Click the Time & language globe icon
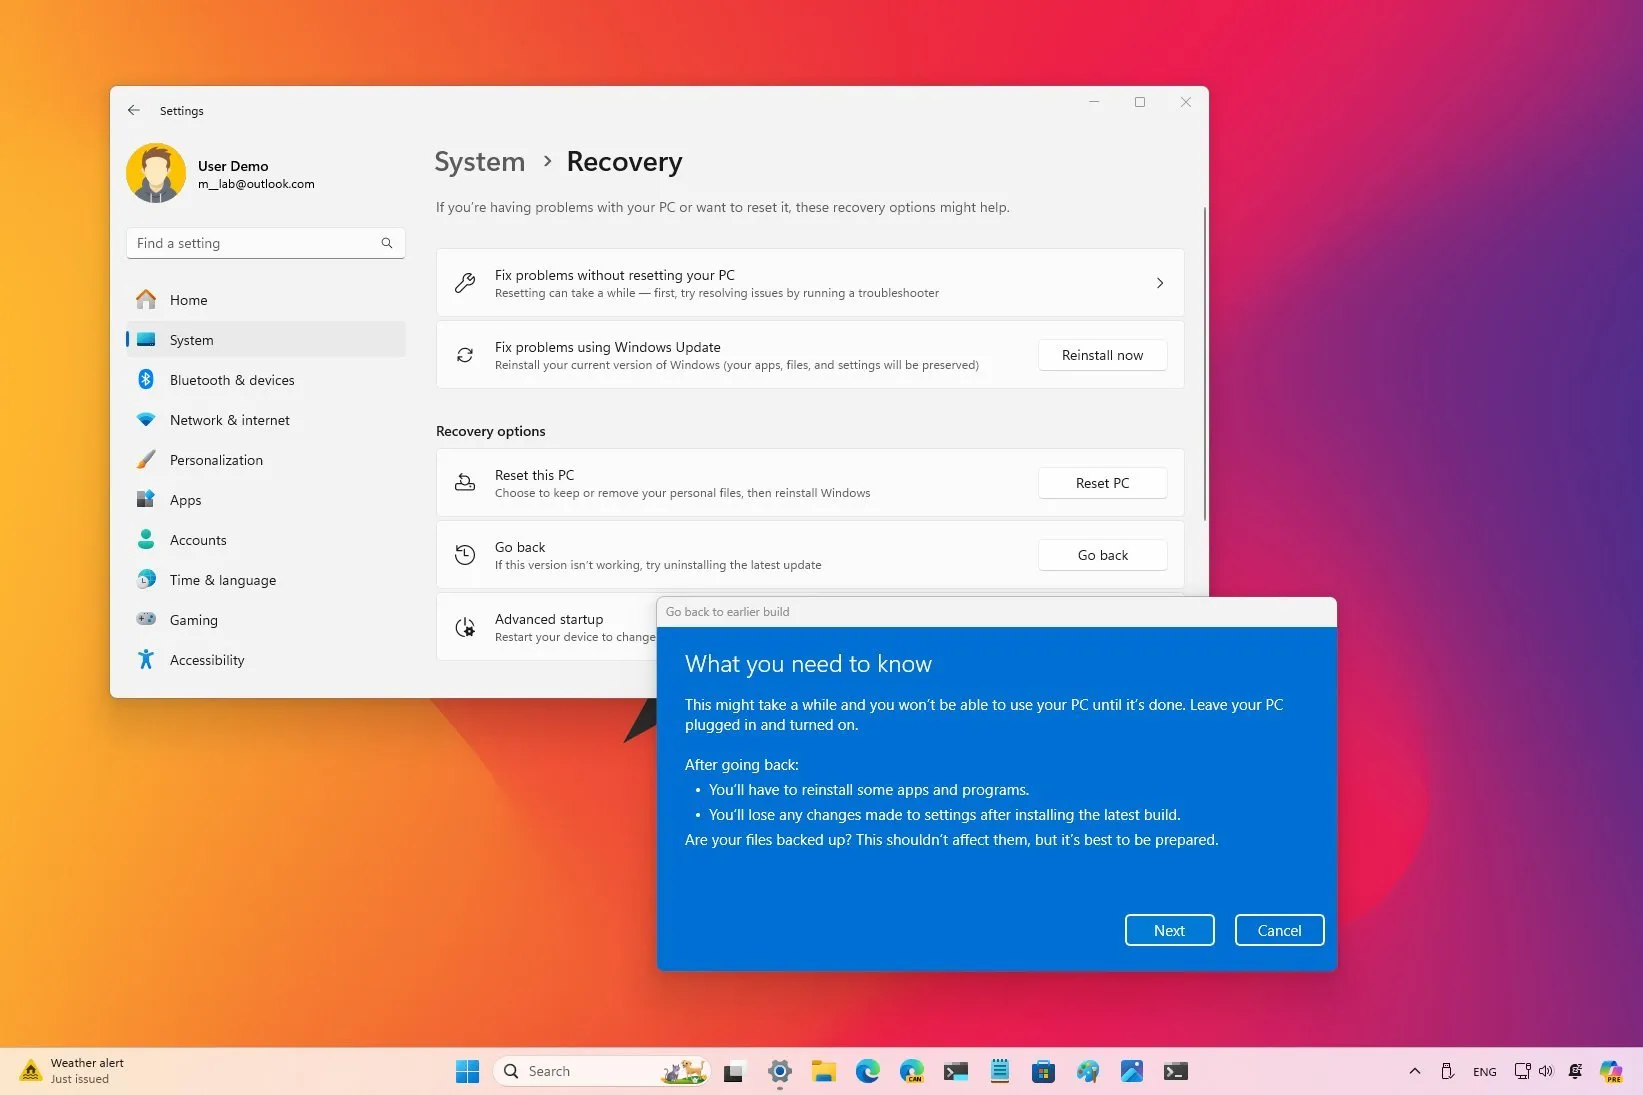Viewport: 1643px width, 1095px height. [146, 580]
